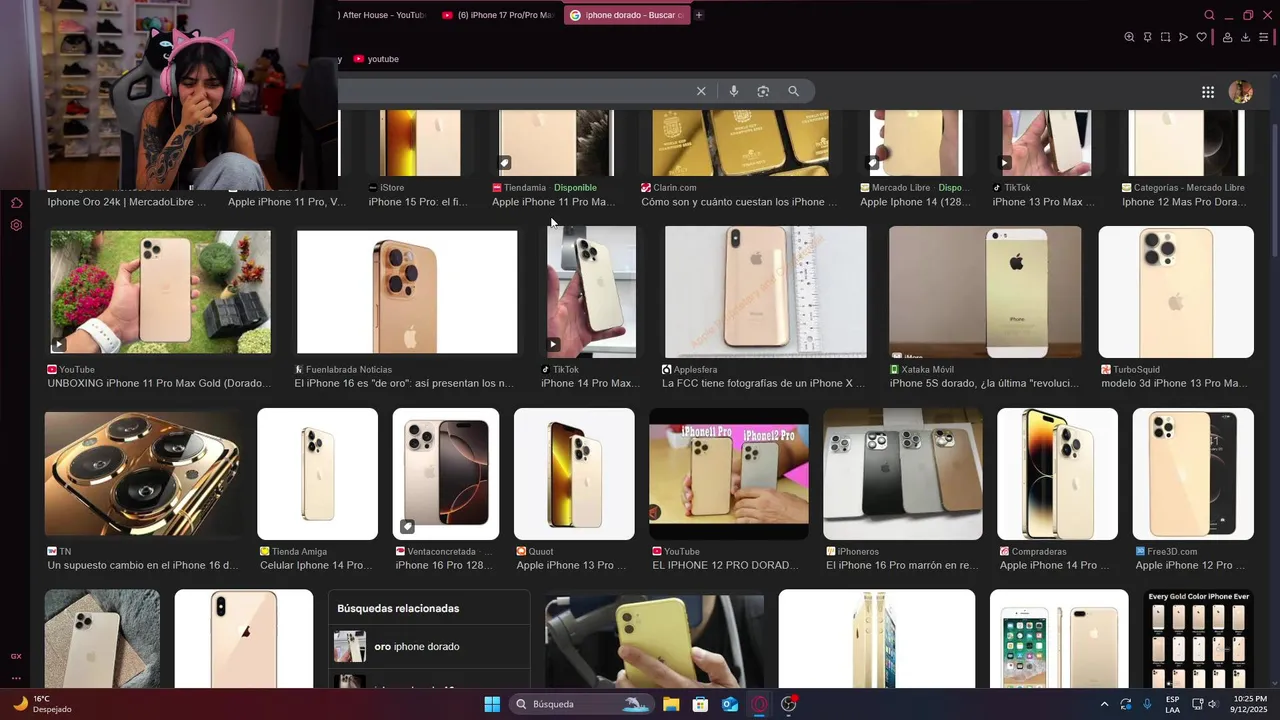Open Tienda Amiga Celular Iphone 14 image
This screenshot has width=1280, height=720.
coord(317,473)
